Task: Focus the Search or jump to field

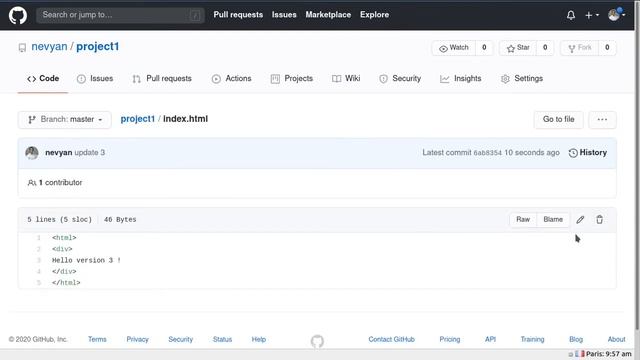Action: click(x=120, y=15)
